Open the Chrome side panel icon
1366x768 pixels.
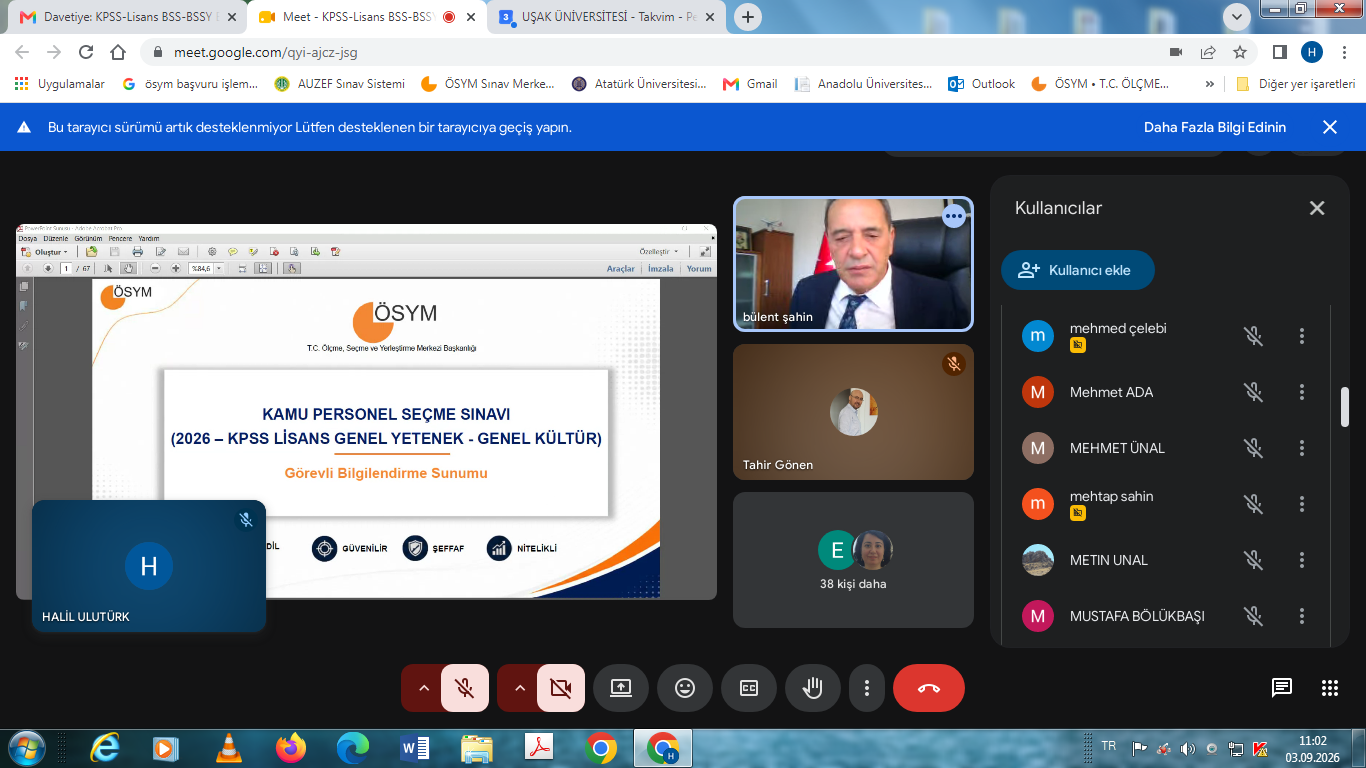1279,52
